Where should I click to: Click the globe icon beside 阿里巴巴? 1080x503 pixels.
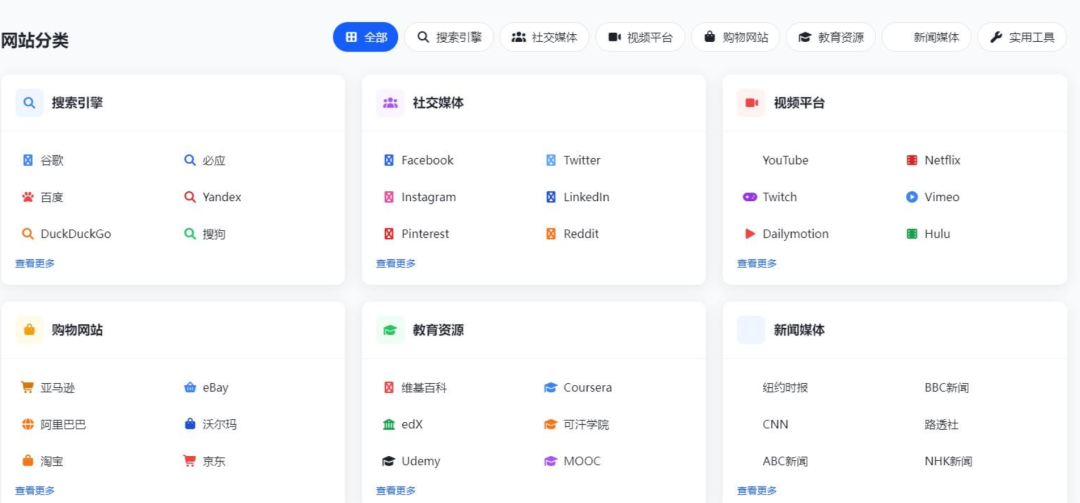point(28,424)
